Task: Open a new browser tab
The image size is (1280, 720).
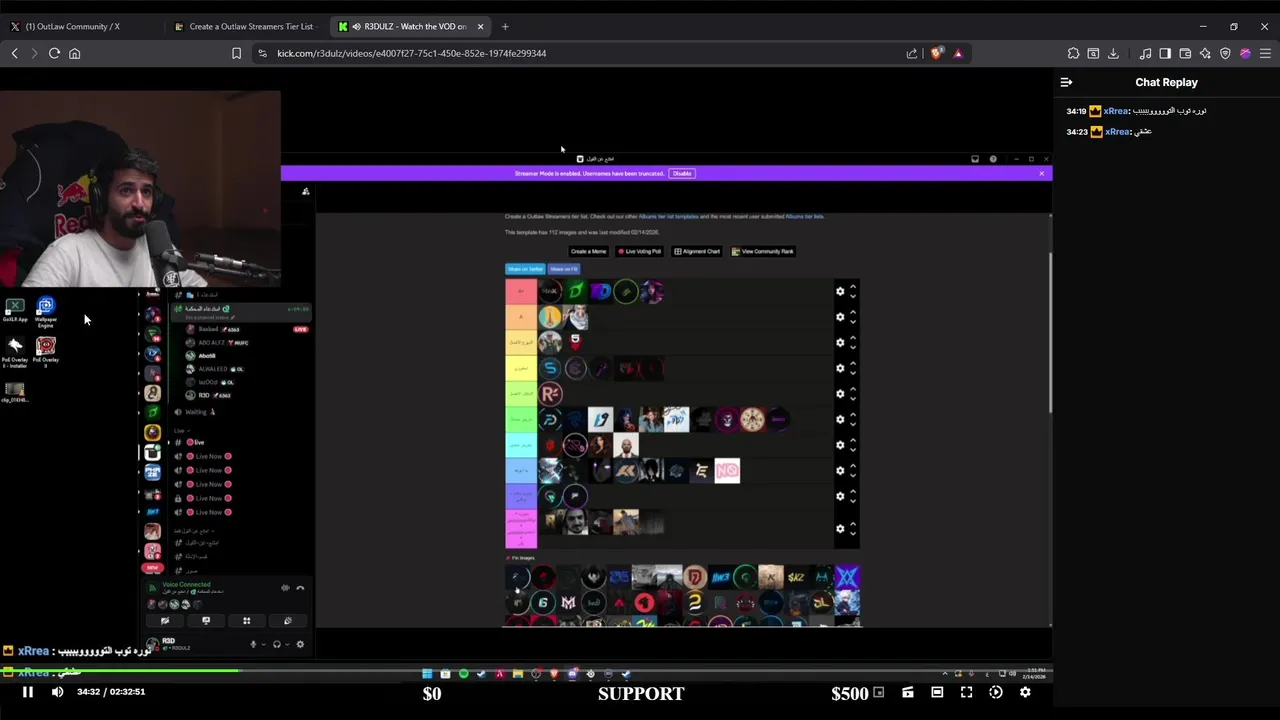Action: click(505, 27)
